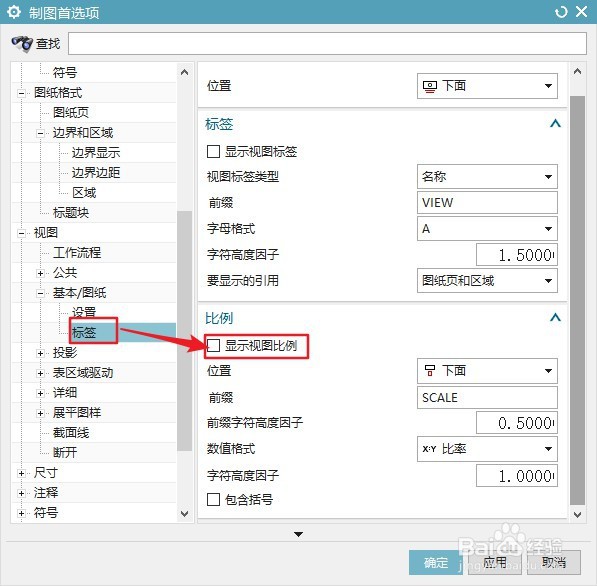Expand the 公共 tree node
This screenshot has height=586, width=597.
40,273
